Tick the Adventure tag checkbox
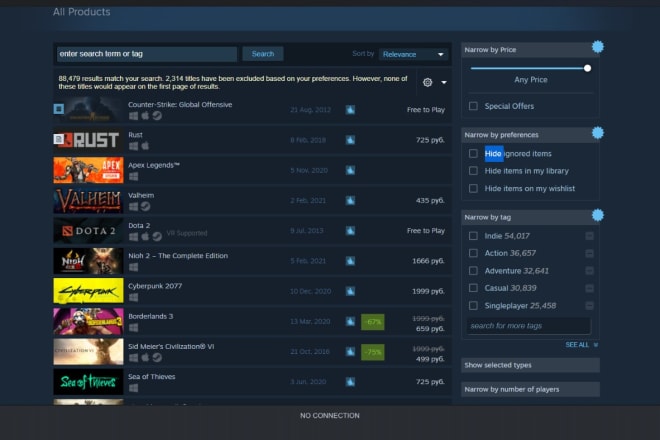The height and width of the screenshot is (440, 660). click(473, 271)
